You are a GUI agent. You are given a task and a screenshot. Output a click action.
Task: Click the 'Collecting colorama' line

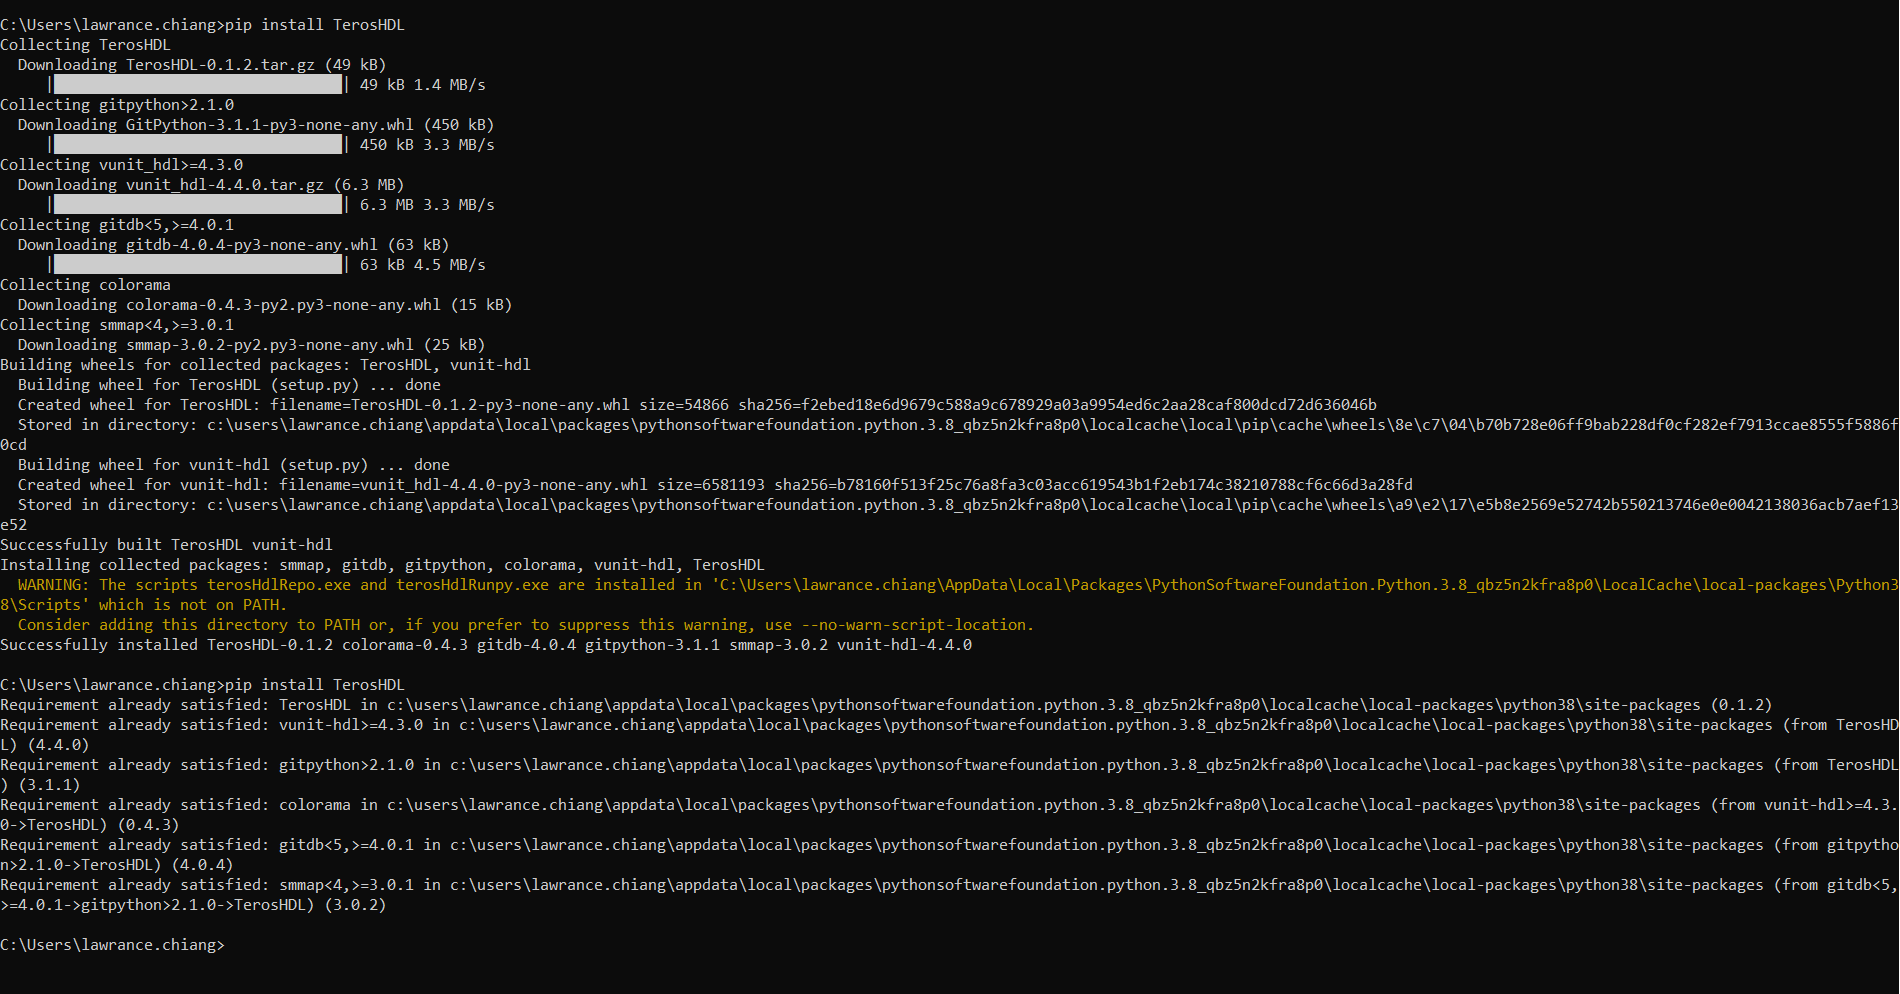click(85, 285)
